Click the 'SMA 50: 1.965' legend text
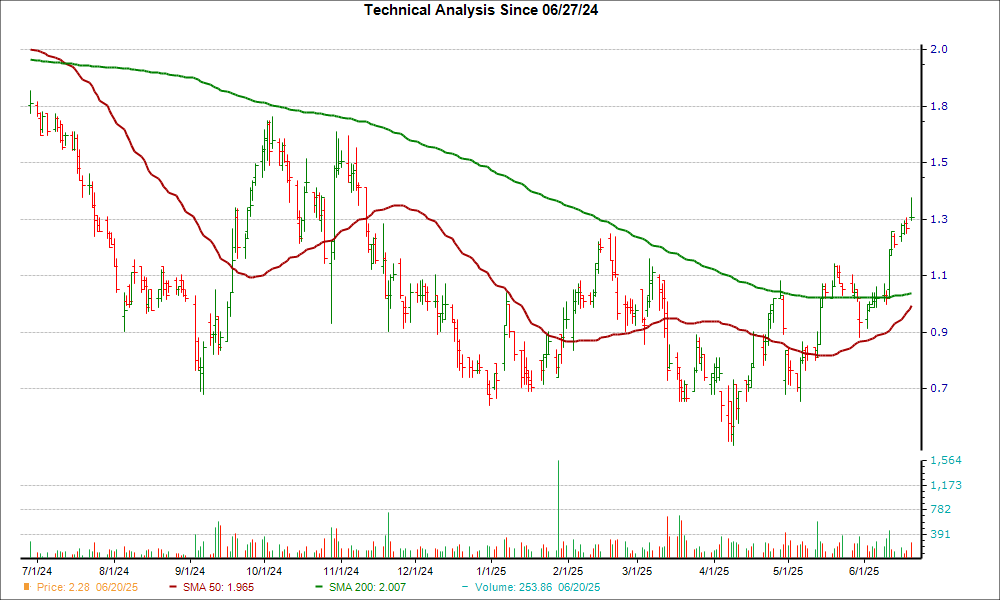The height and width of the screenshot is (600, 1000). 218,587
